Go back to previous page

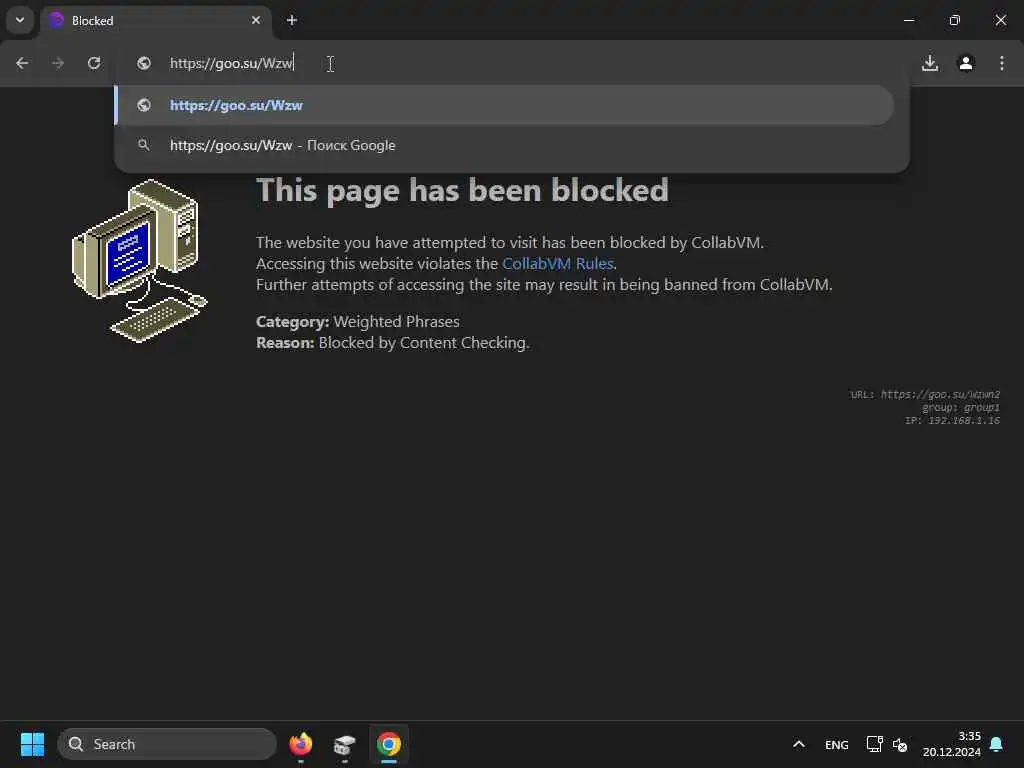tap(22, 63)
